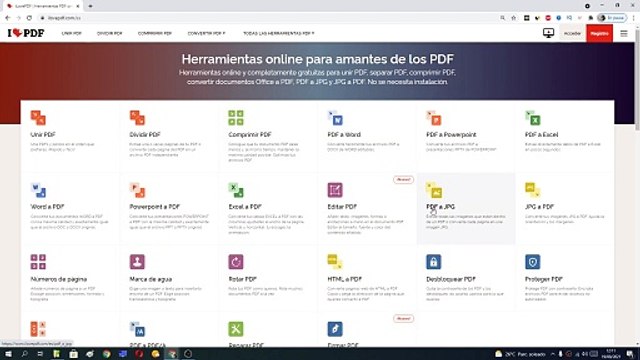
Task: Expand TODAS LAS HERRAMIENTAS PDF dropdown
Action: (x=279, y=33)
